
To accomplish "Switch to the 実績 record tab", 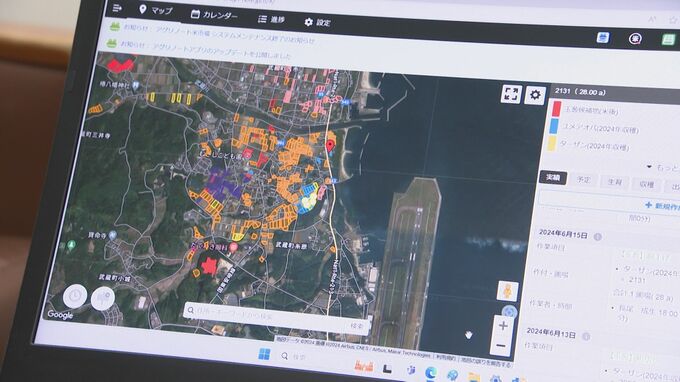I will (552, 177).
